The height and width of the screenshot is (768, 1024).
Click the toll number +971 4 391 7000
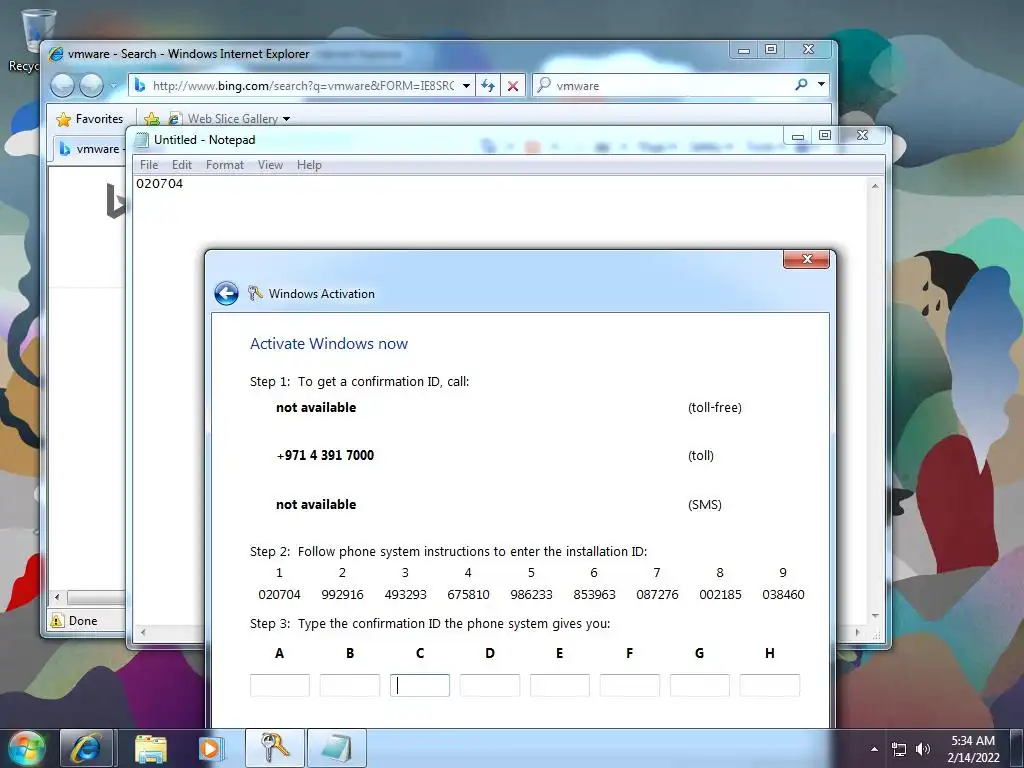(325, 455)
